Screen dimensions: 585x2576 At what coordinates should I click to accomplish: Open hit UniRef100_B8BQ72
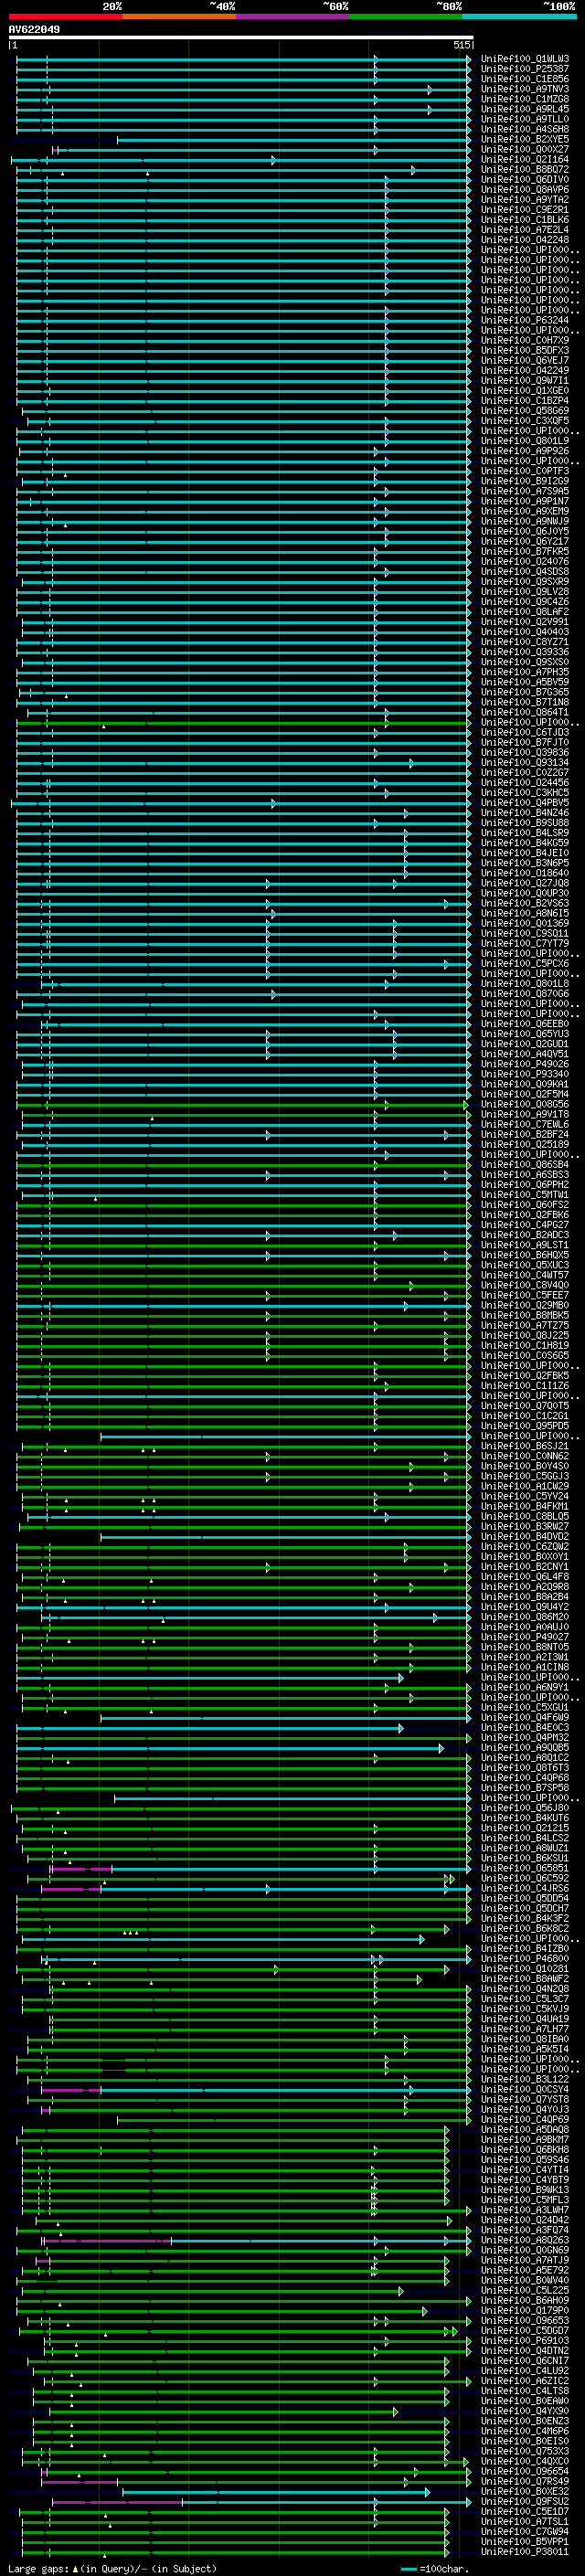pos(525,169)
